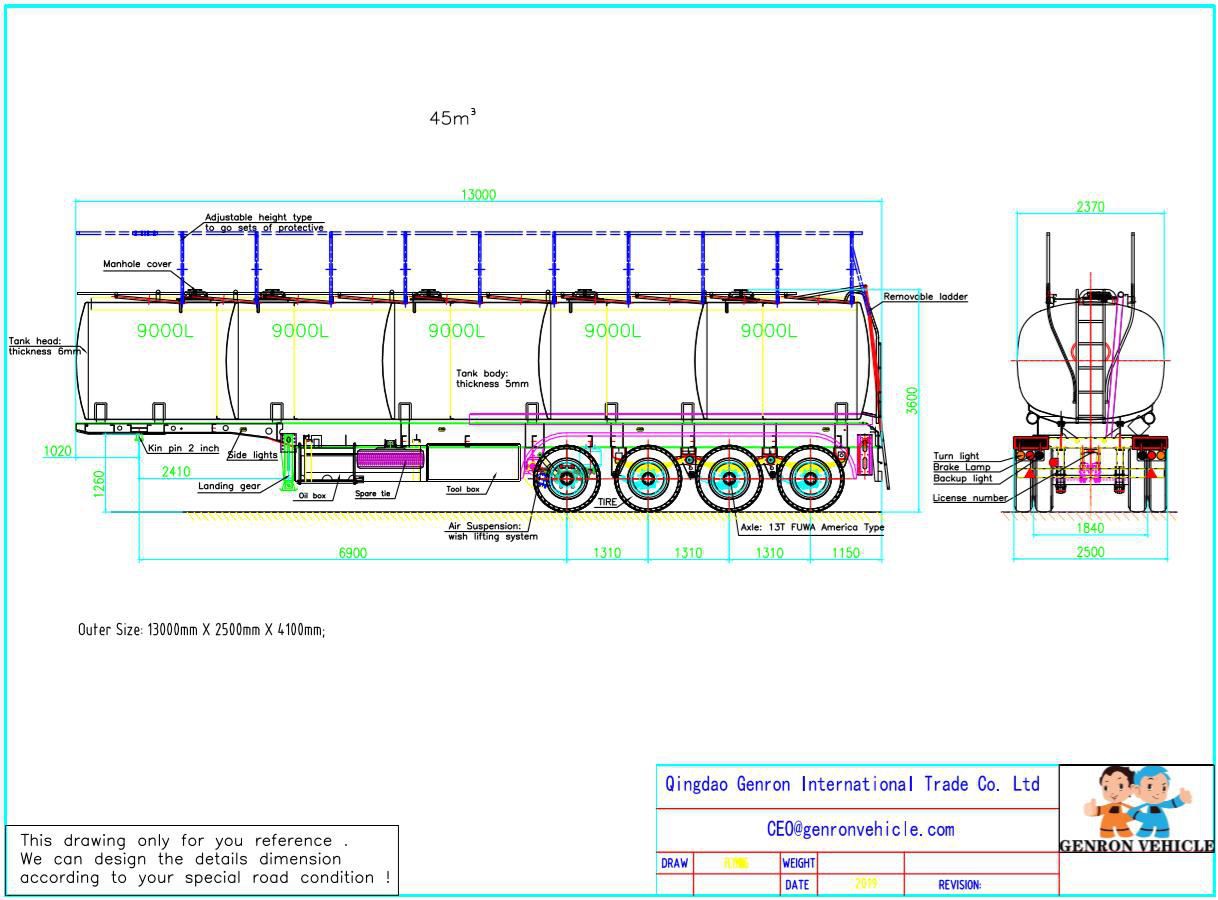This screenshot has height=900, width=1218.
Task: Click the REVISION field in title block
Action: [x=959, y=885]
